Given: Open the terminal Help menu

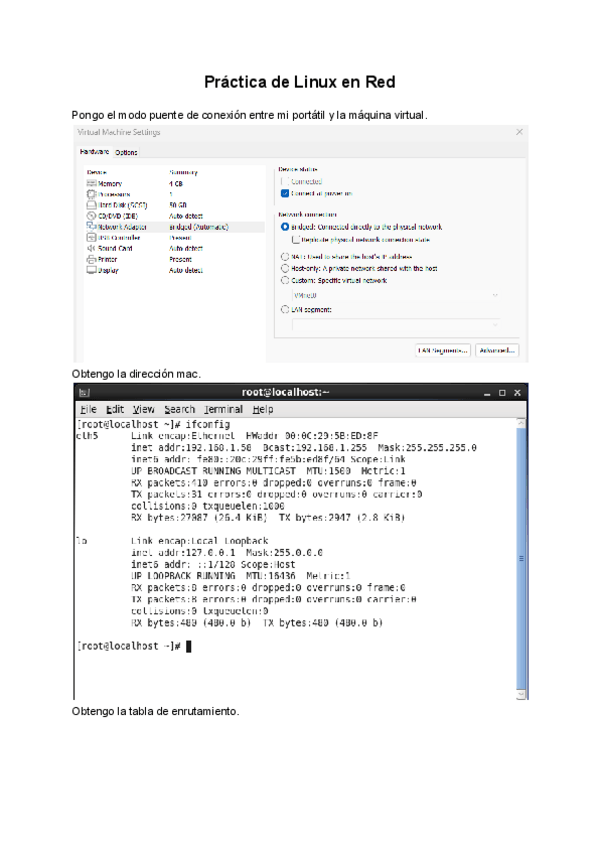Looking at the screenshot, I should tap(263, 409).
